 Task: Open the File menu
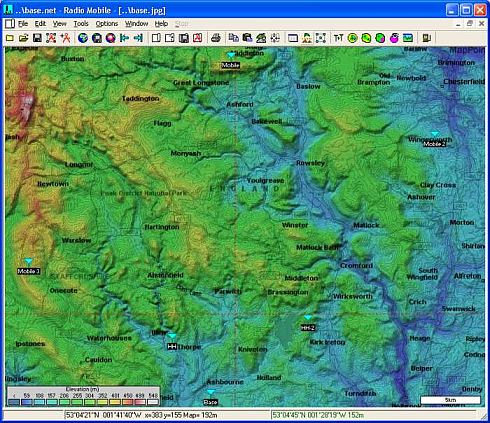23,24
